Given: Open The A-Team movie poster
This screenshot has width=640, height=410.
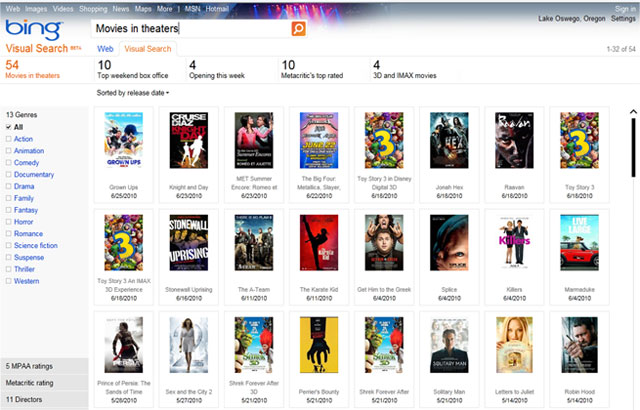Looking at the screenshot, I should pos(254,243).
